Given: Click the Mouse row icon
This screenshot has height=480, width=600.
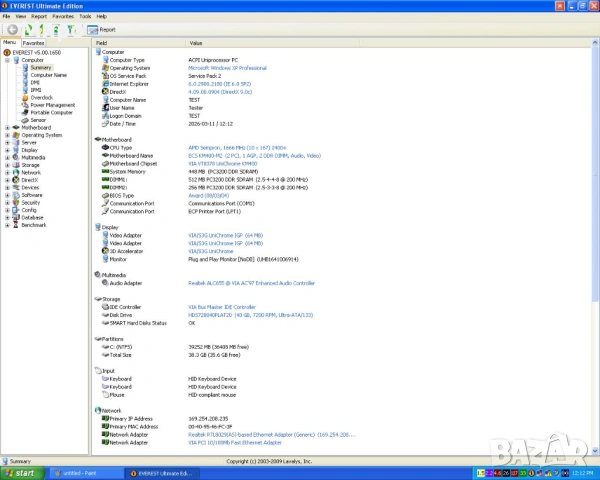Looking at the screenshot, I should click(x=106, y=395).
